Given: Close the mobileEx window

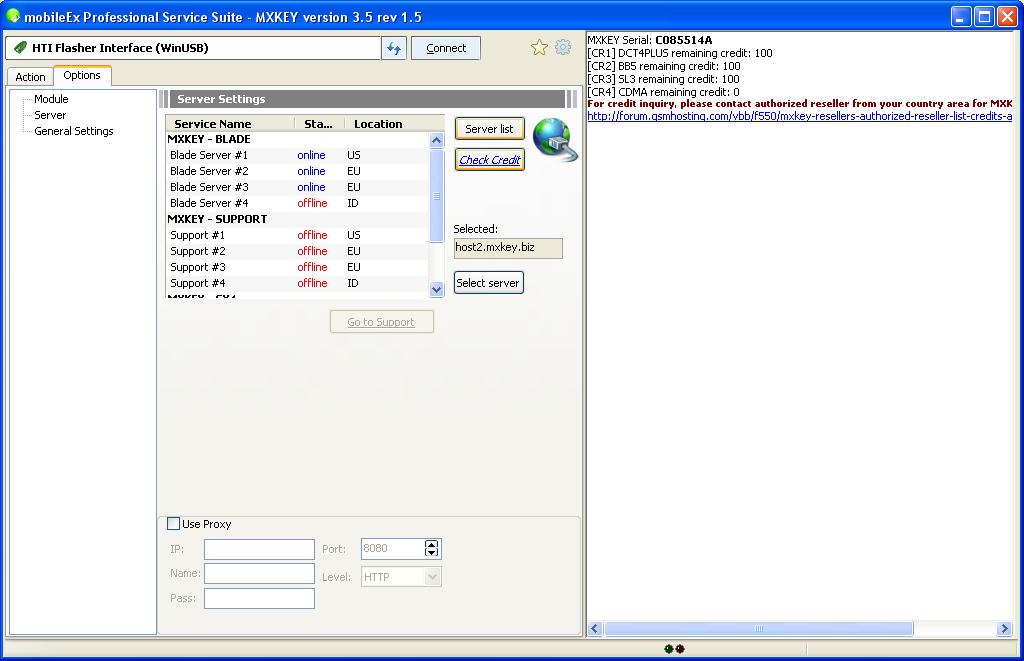Looking at the screenshot, I should (1007, 16).
